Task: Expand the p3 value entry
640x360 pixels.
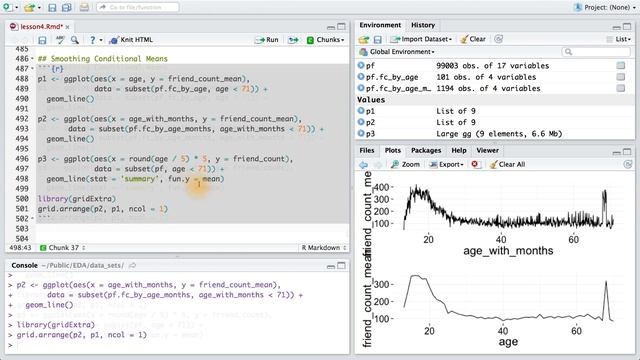Action: tap(361, 133)
